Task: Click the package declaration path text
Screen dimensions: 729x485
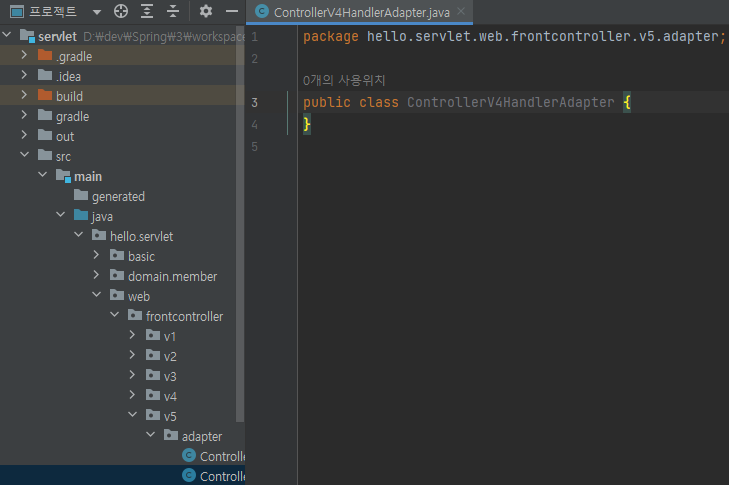Action: (x=543, y=36)
